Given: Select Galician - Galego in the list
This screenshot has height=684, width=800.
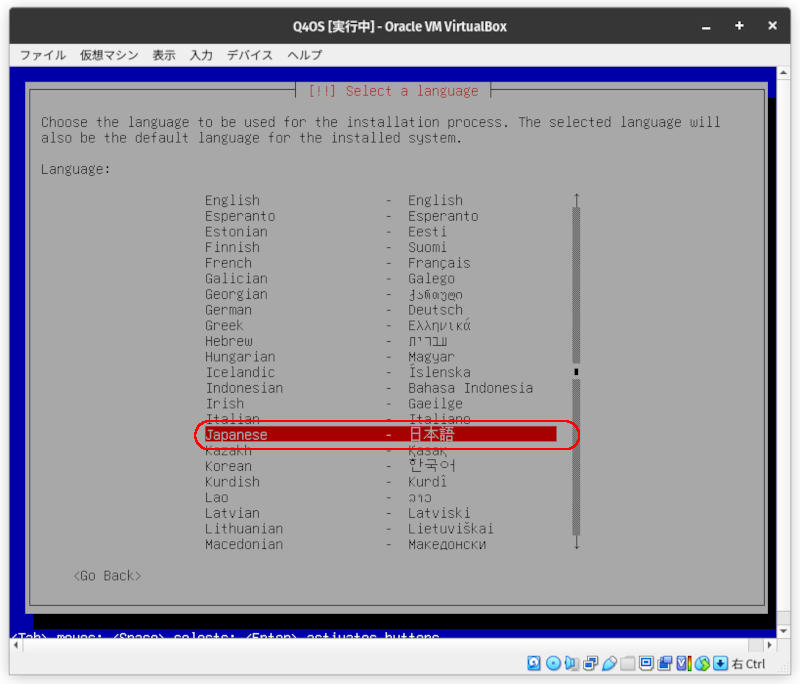Looking at the screenshot, I should pos(381,278).
